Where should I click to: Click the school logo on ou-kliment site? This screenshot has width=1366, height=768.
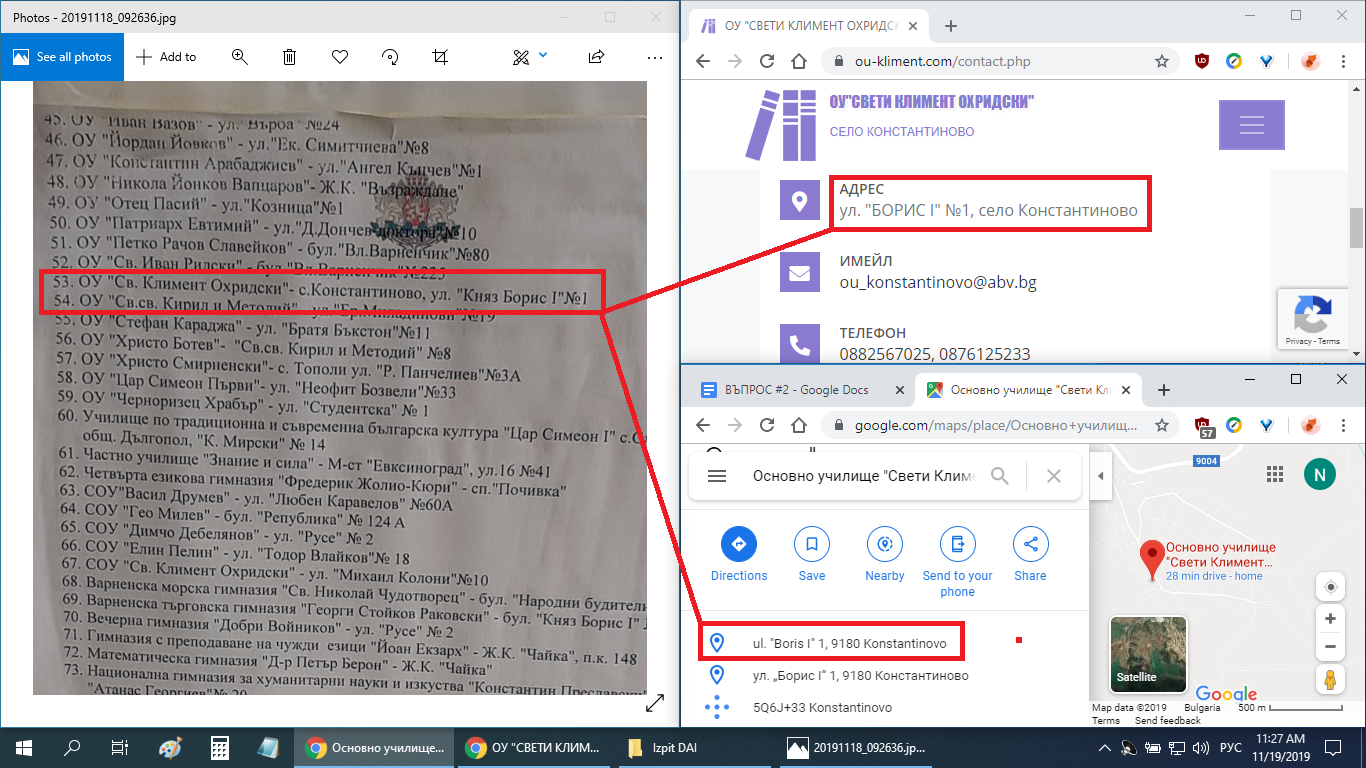tap(783, 124)
